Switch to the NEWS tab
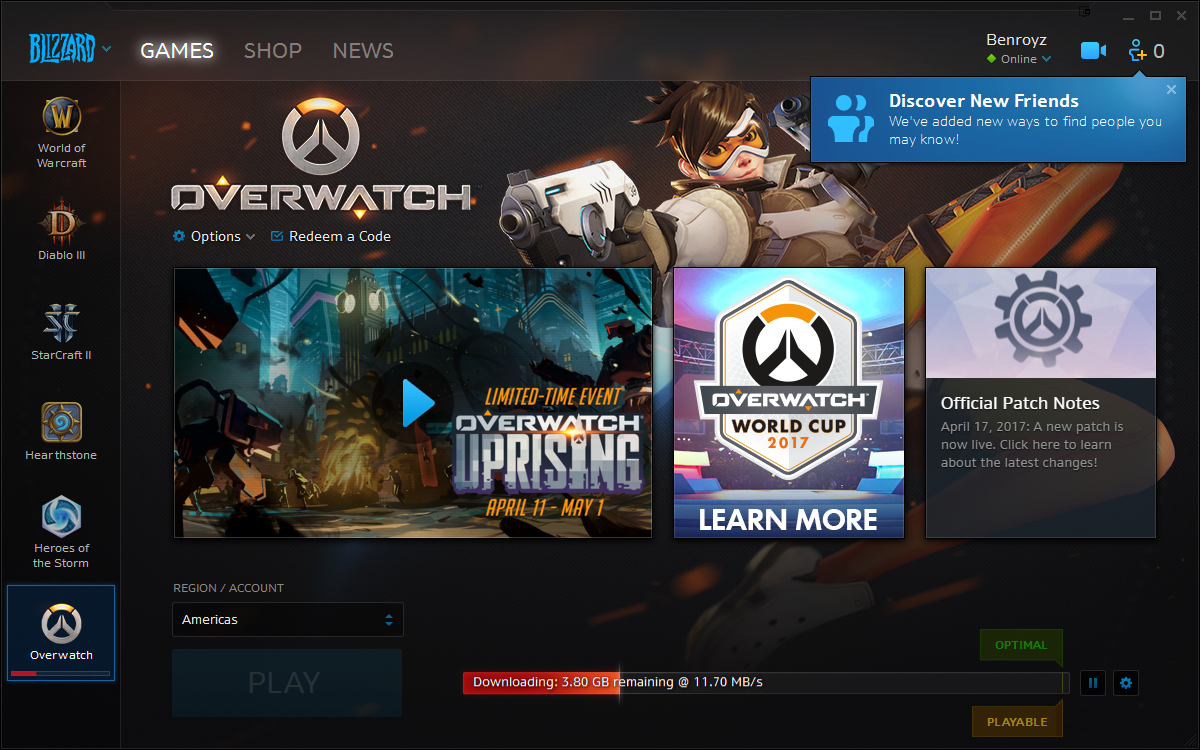 click(363, 51)
